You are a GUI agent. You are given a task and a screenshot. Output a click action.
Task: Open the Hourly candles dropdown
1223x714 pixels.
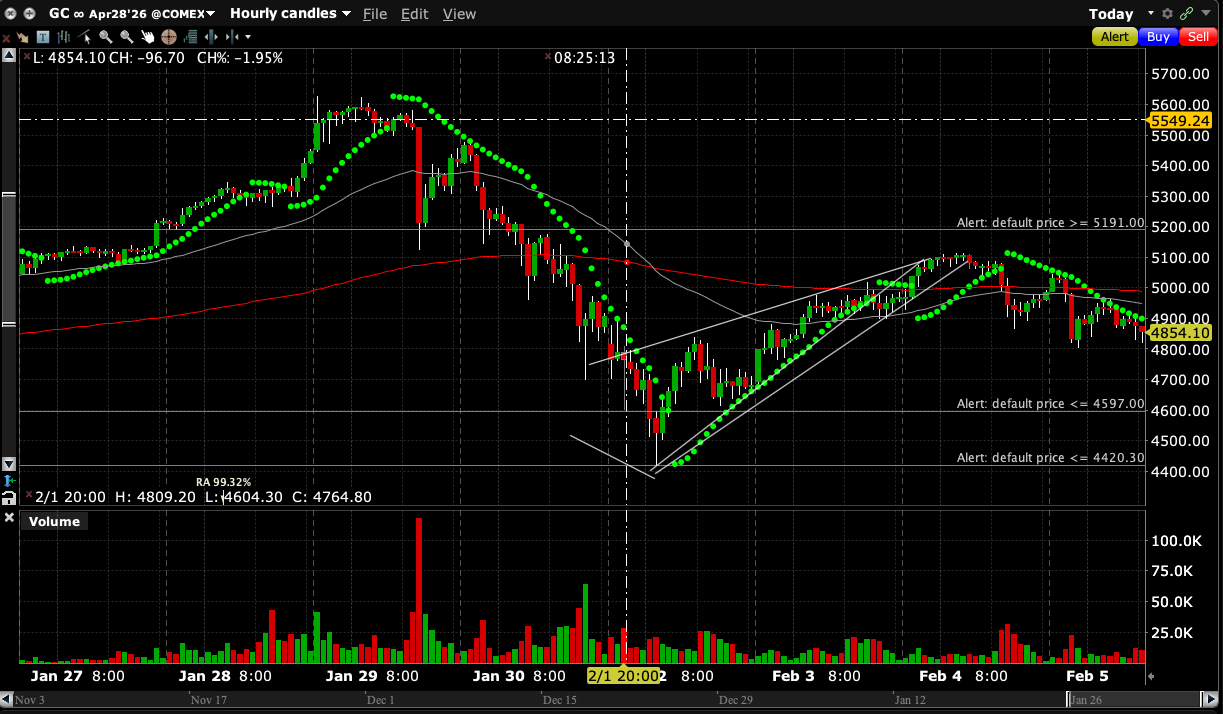(290, 13)
